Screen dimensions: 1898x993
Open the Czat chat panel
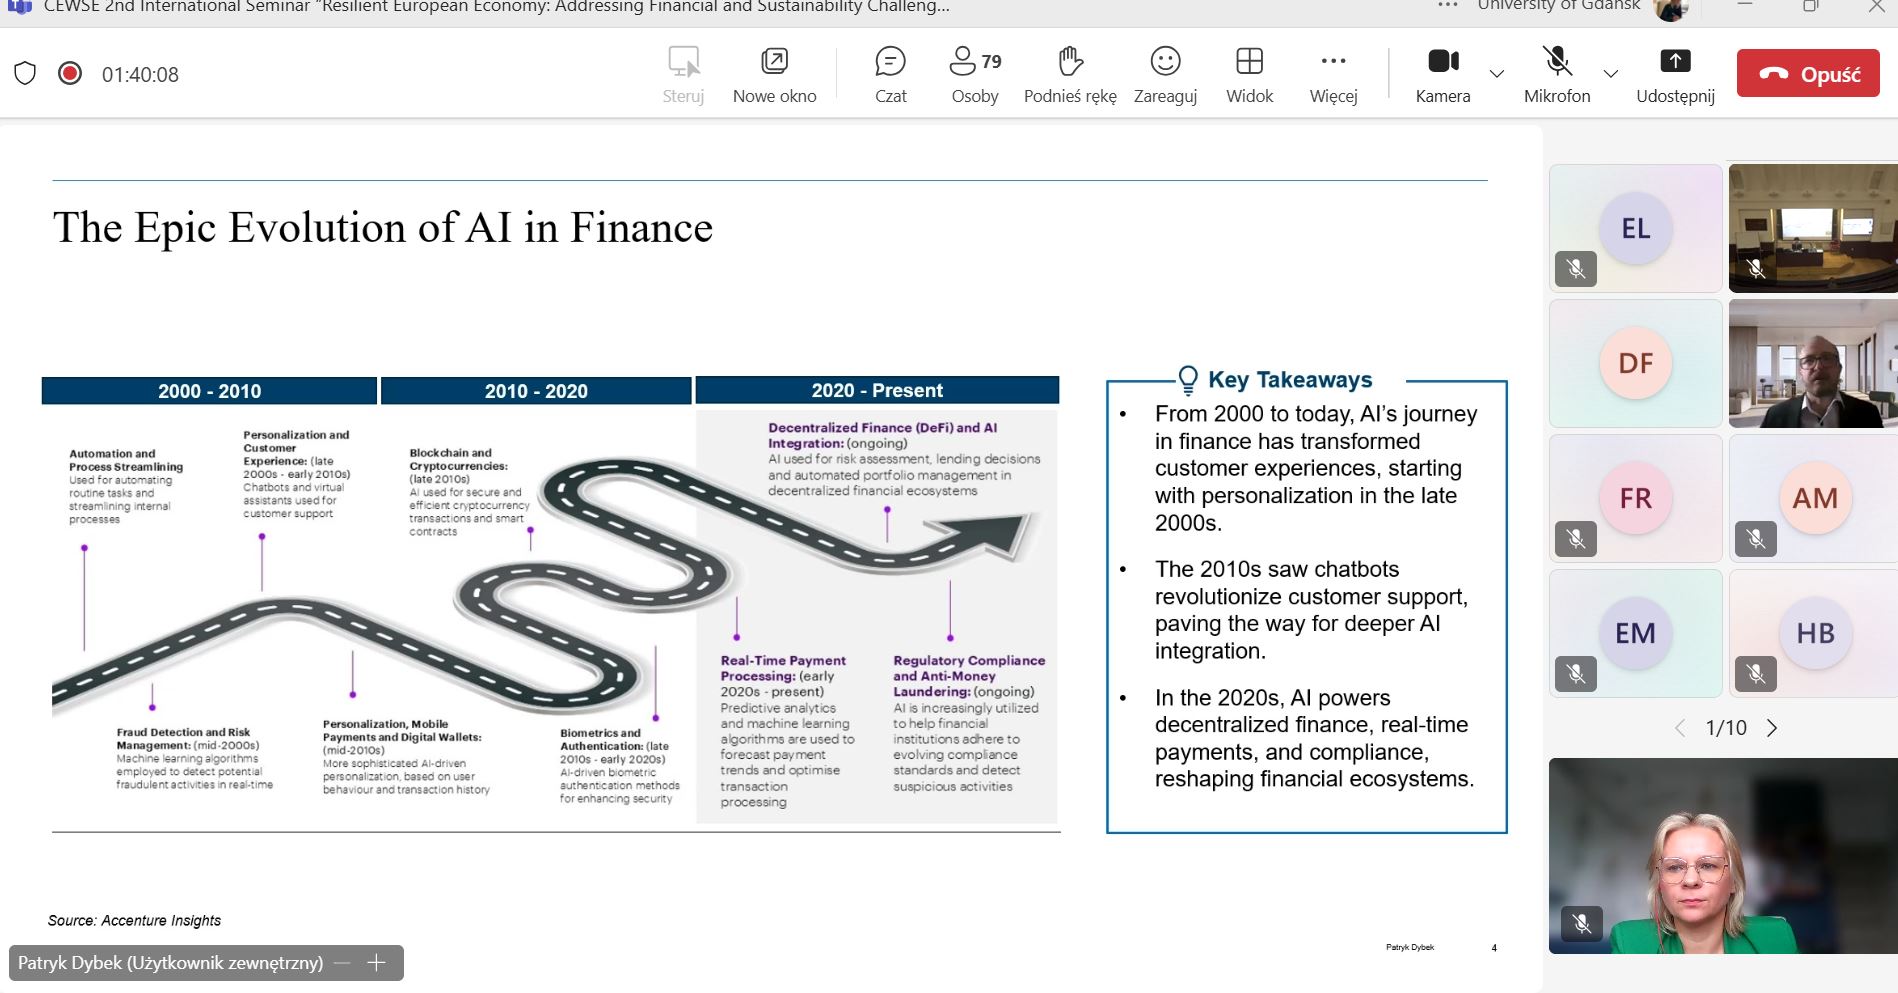(890, 75)
